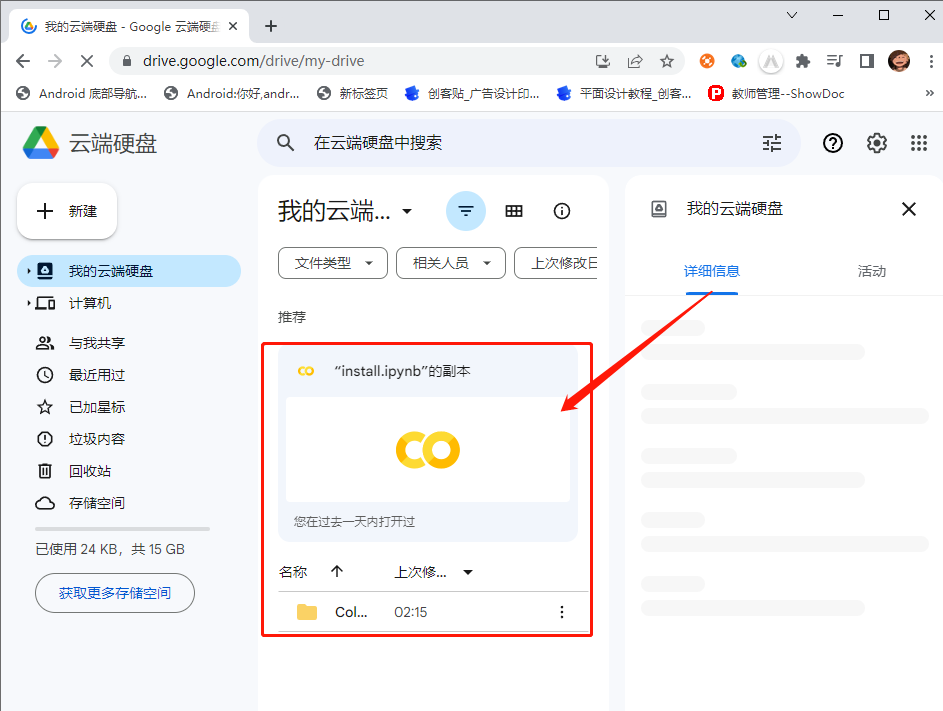The image size is (943, 711).
Task: Open media control playlist icon
Action: click(x=834, y=61)
